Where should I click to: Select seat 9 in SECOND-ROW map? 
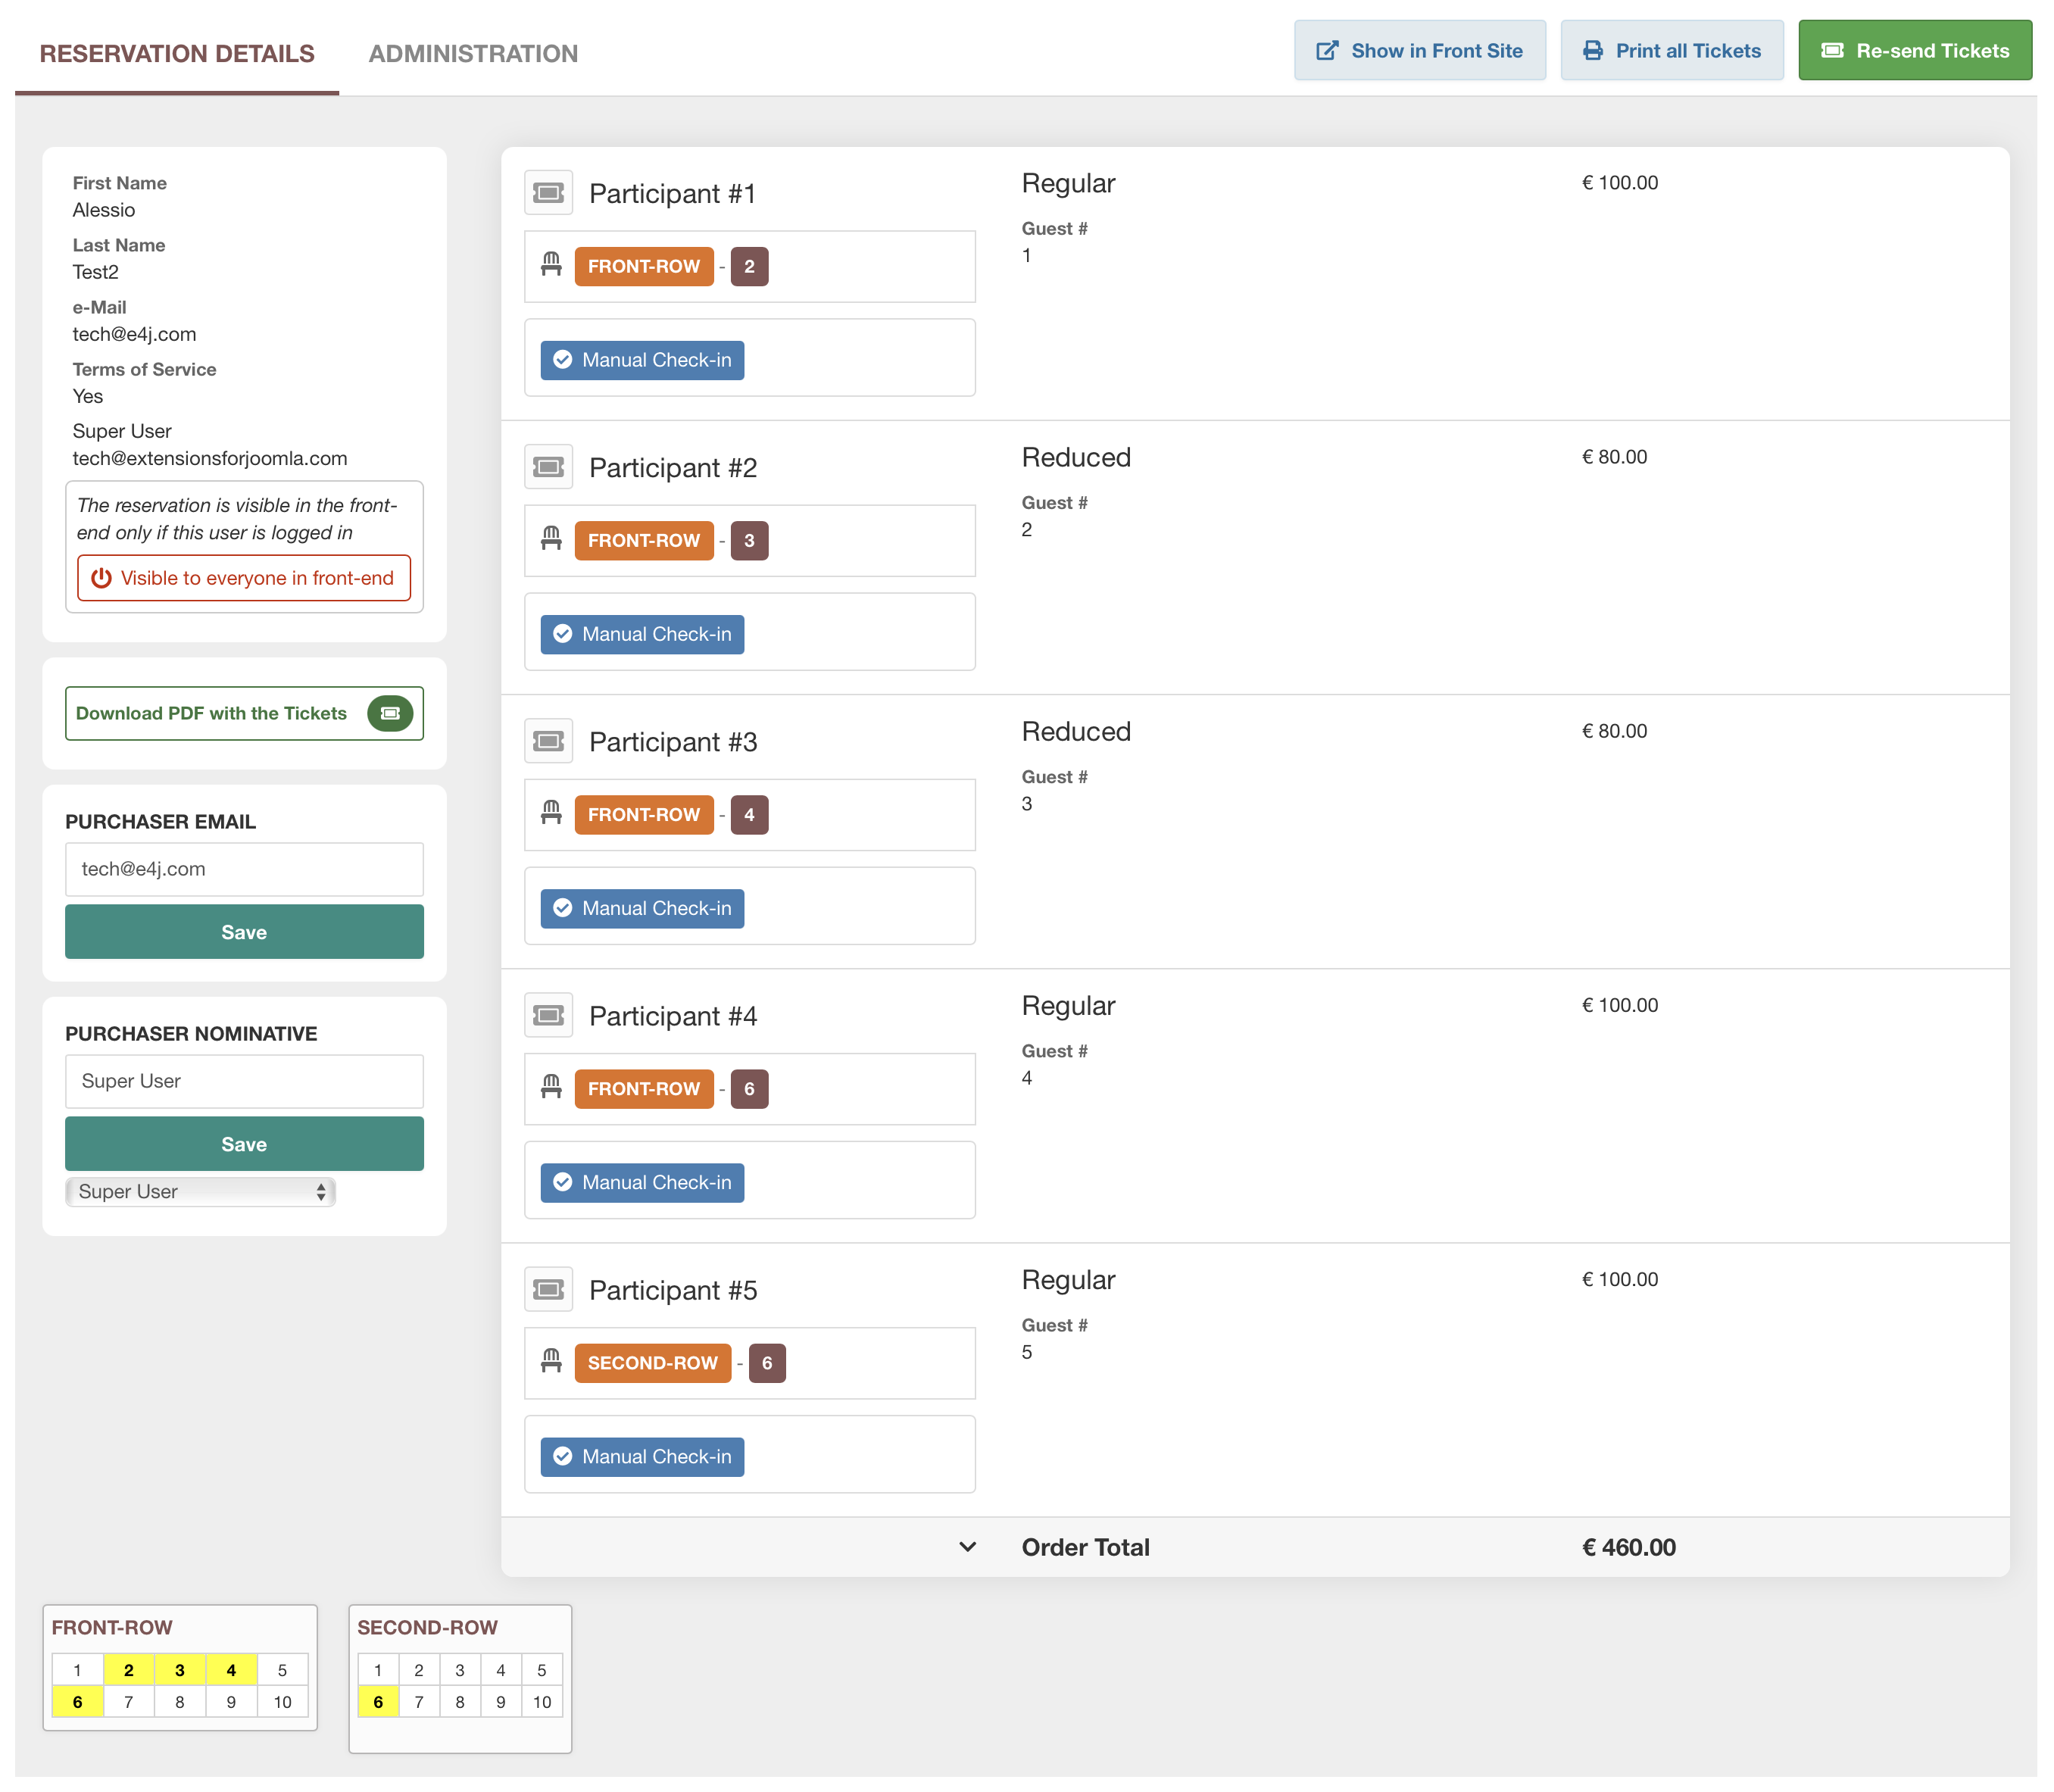point(501,1701)
